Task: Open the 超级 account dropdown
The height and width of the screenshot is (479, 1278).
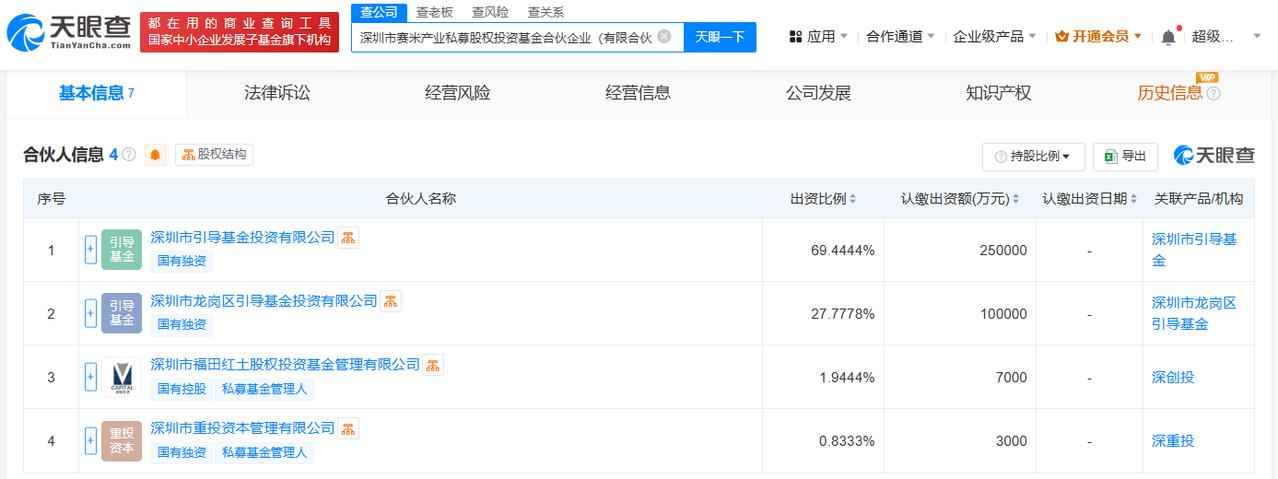Action: click(x=1227, y=37)
